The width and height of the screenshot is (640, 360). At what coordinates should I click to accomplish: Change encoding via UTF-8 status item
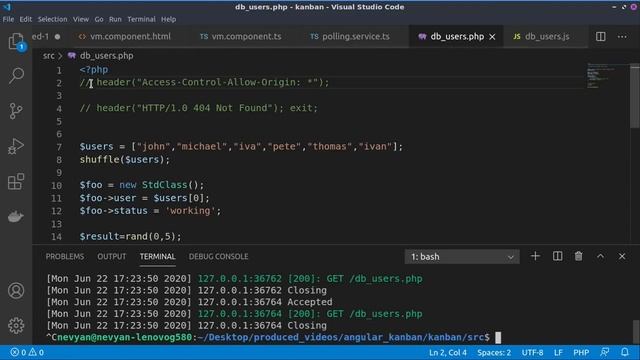[532, 352]
